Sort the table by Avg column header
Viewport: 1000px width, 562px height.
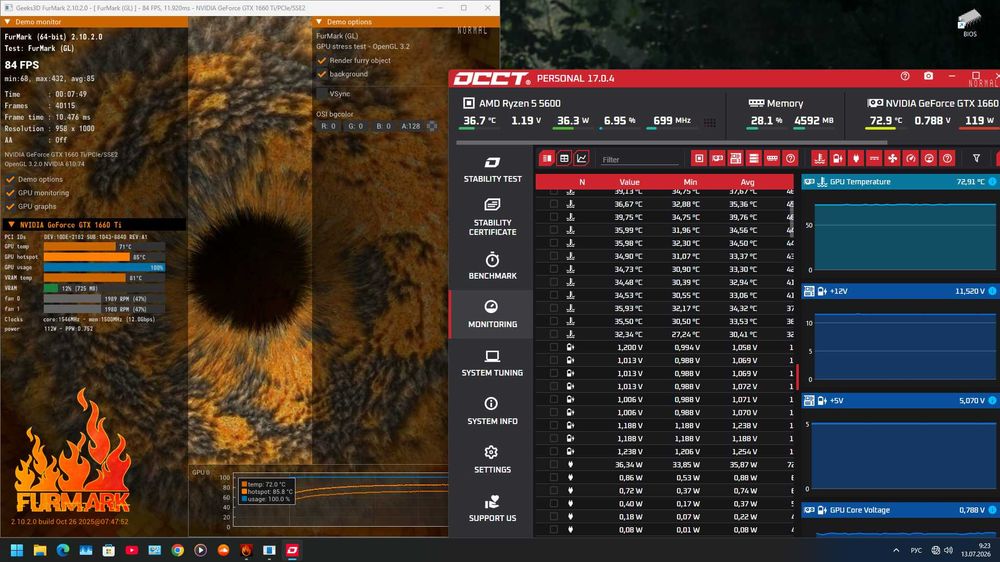[x=747, y=182]
